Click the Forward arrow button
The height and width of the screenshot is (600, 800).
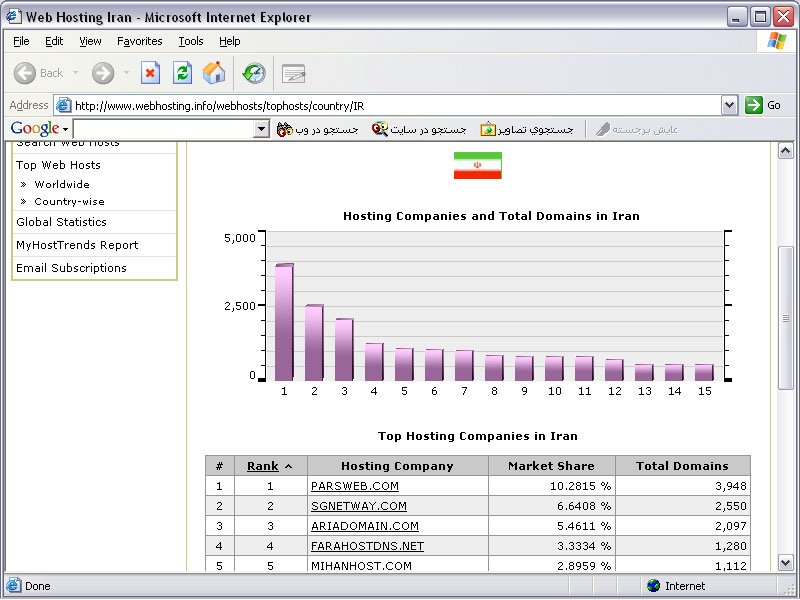coord(103,73)
